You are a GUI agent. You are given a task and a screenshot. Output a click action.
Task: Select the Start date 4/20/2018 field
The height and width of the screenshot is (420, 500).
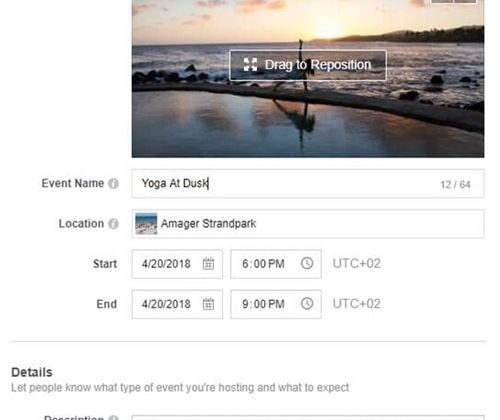coord(177,264)
